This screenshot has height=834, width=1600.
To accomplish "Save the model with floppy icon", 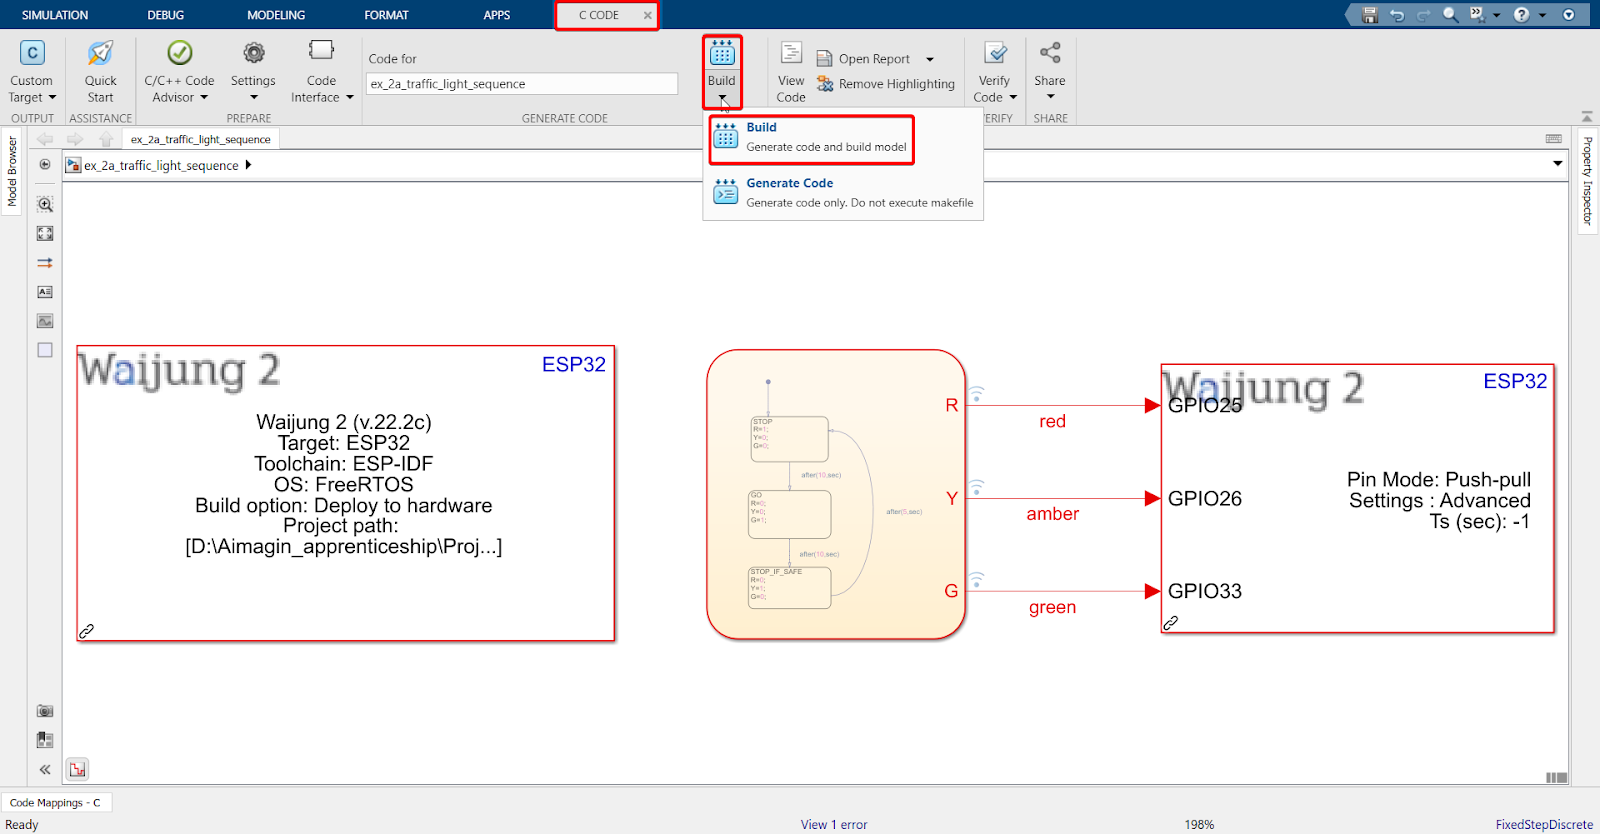I will (x=1370, y=15).
